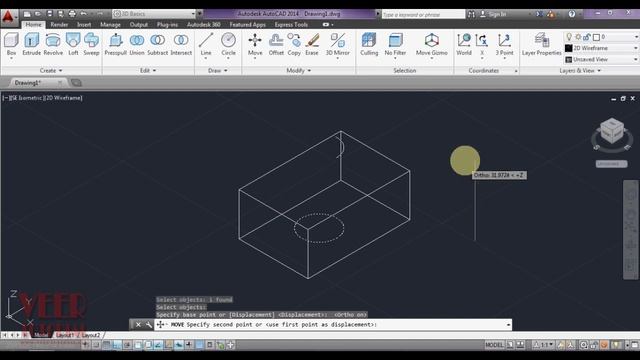Open the AutoCAD application menu logo
The height and width of the screenshot is (360, 640).
(x=8, y=17)
